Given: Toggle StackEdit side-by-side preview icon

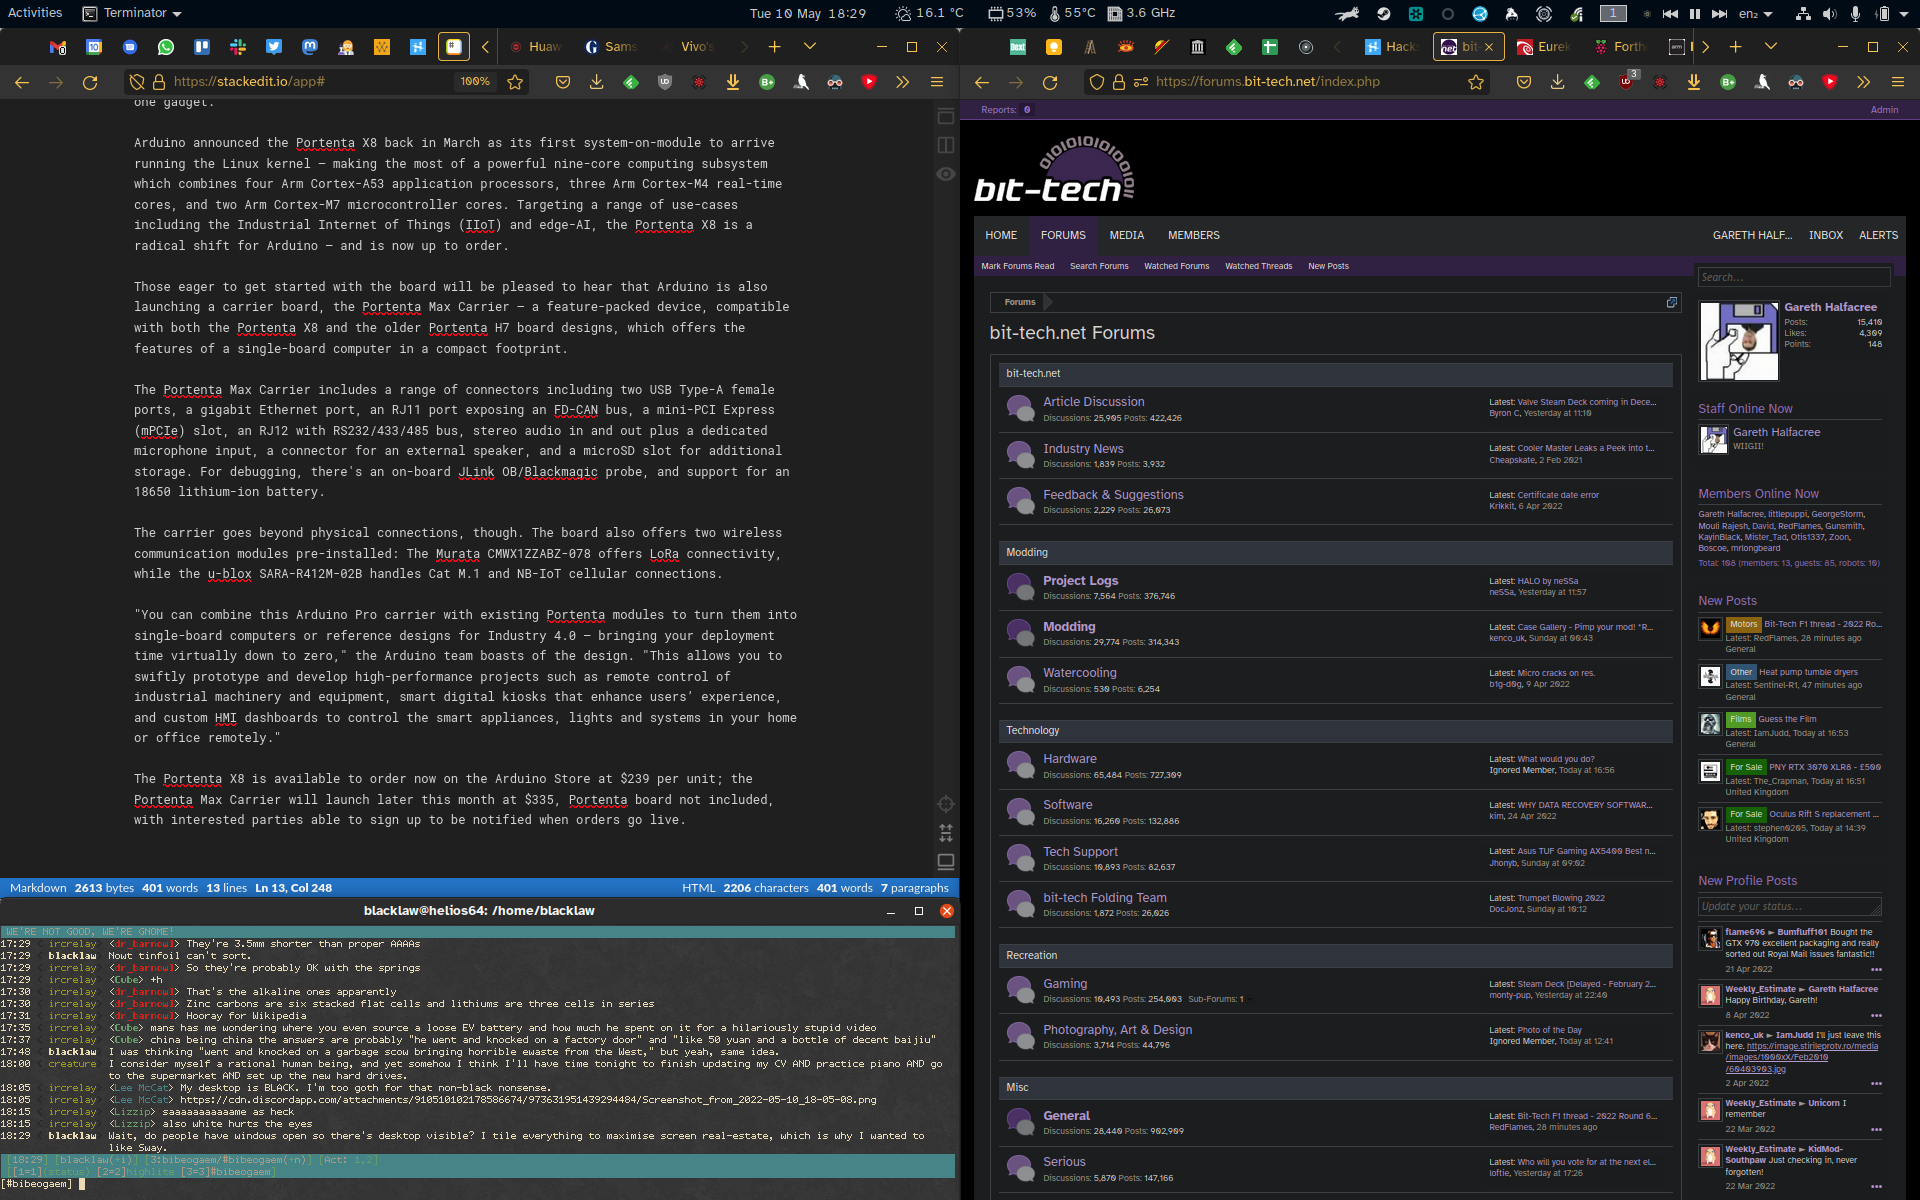Looking at the screenshot, I should (945, 145).
